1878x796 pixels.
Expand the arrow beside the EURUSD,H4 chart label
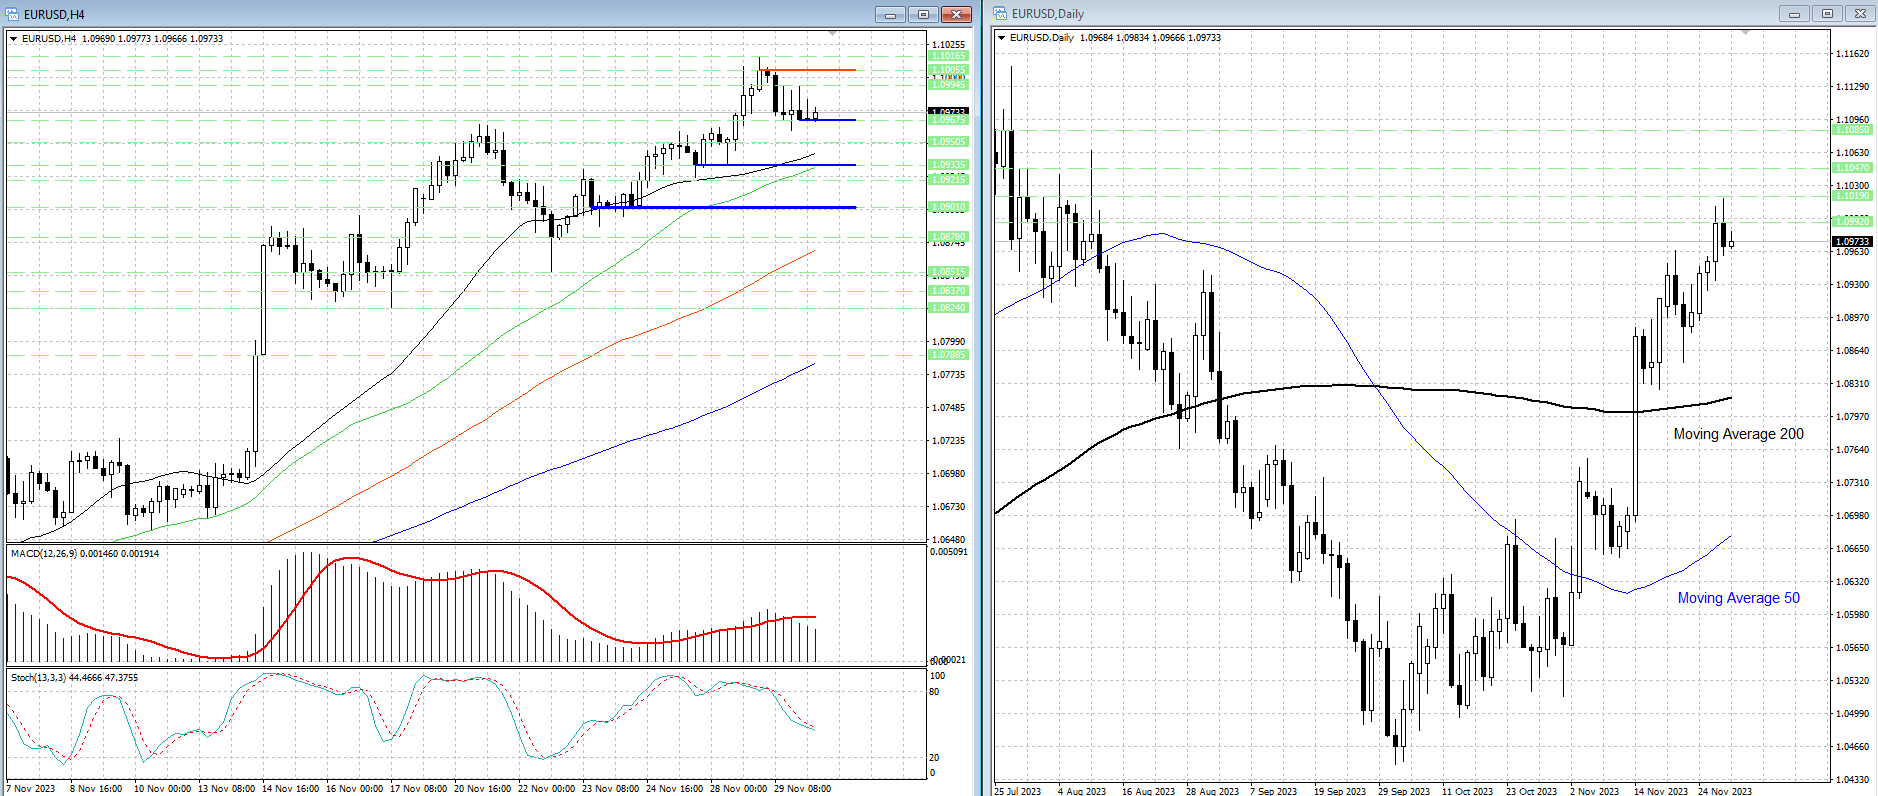point(13,39)
